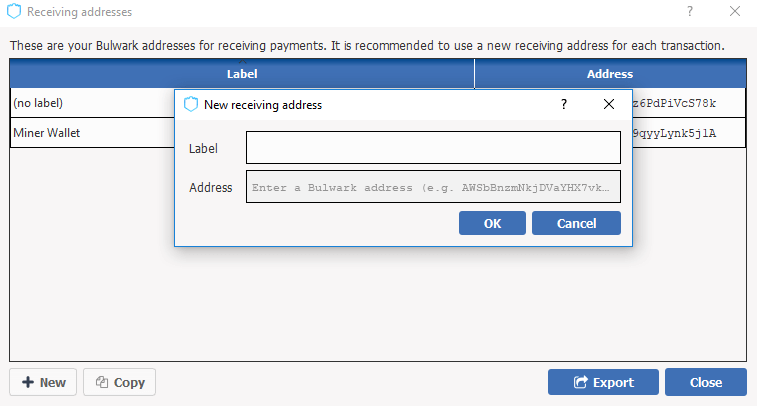Click the blue Close button at bottom

pos(706,382)
